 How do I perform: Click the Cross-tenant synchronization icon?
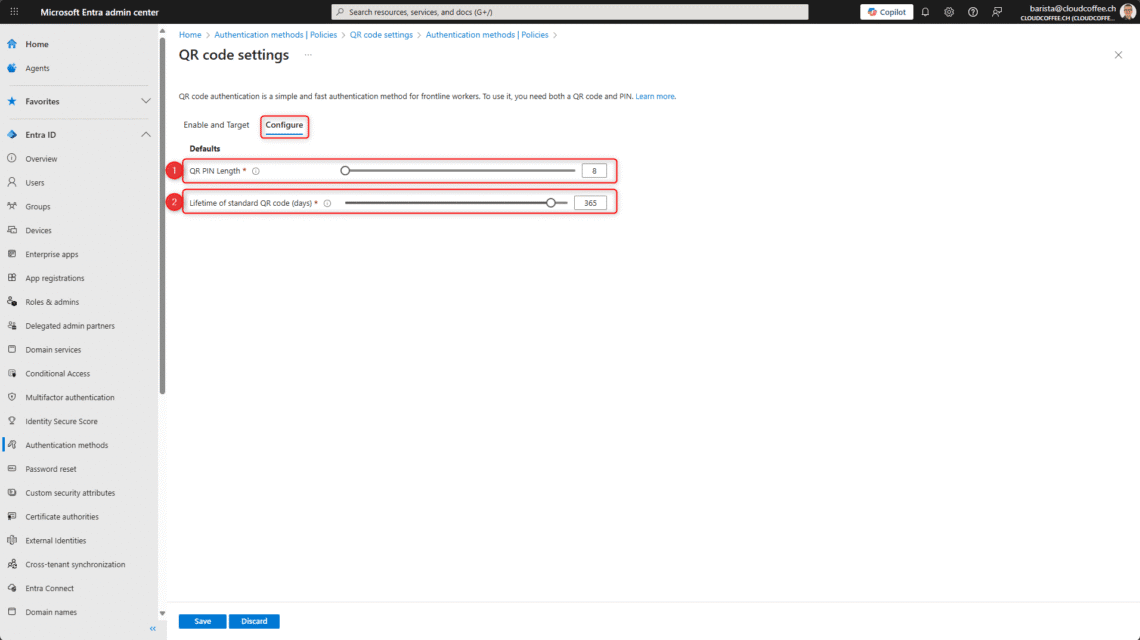[12, 564]
